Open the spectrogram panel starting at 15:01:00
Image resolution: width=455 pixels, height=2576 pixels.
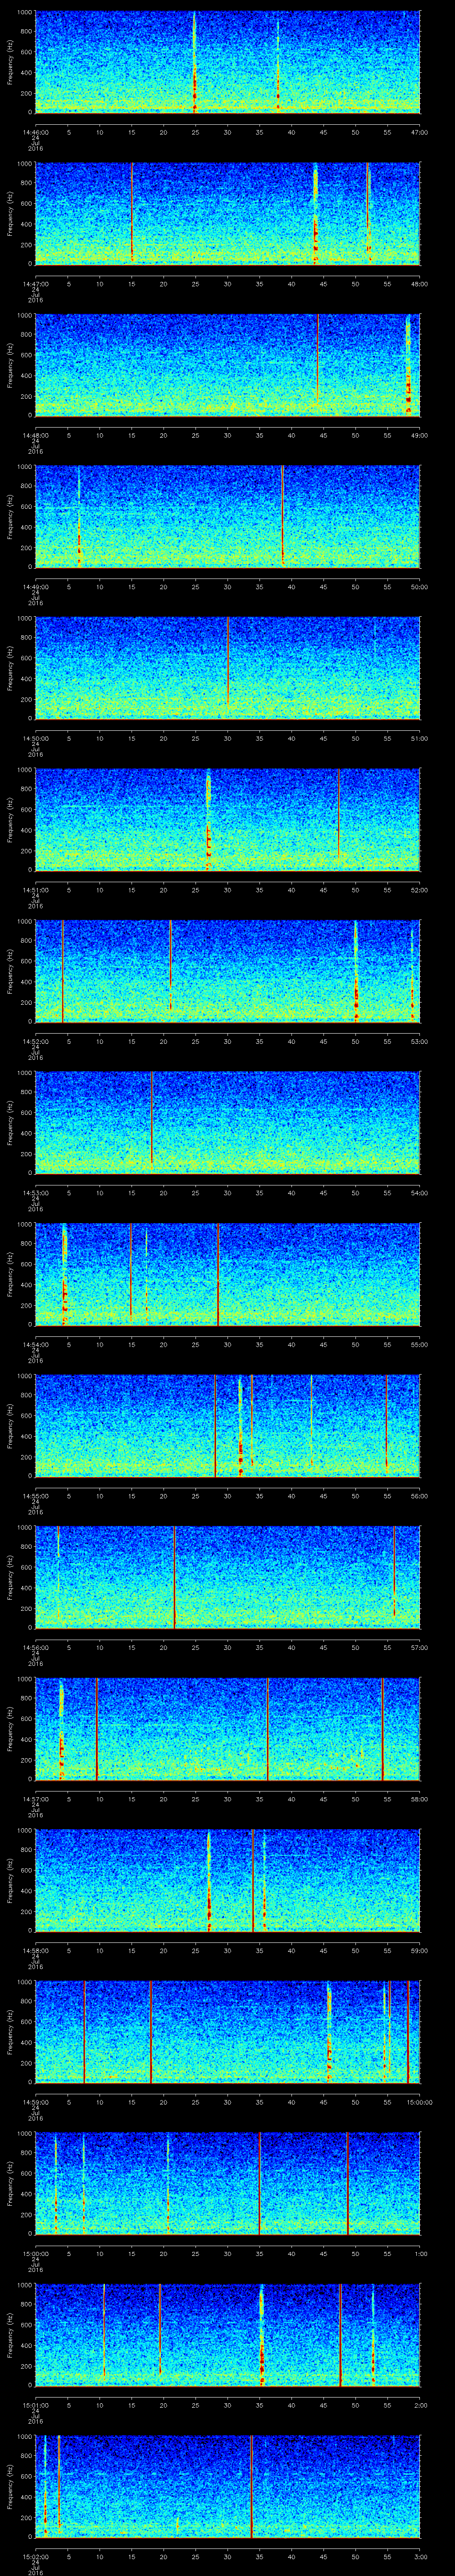click(228, 2335)
